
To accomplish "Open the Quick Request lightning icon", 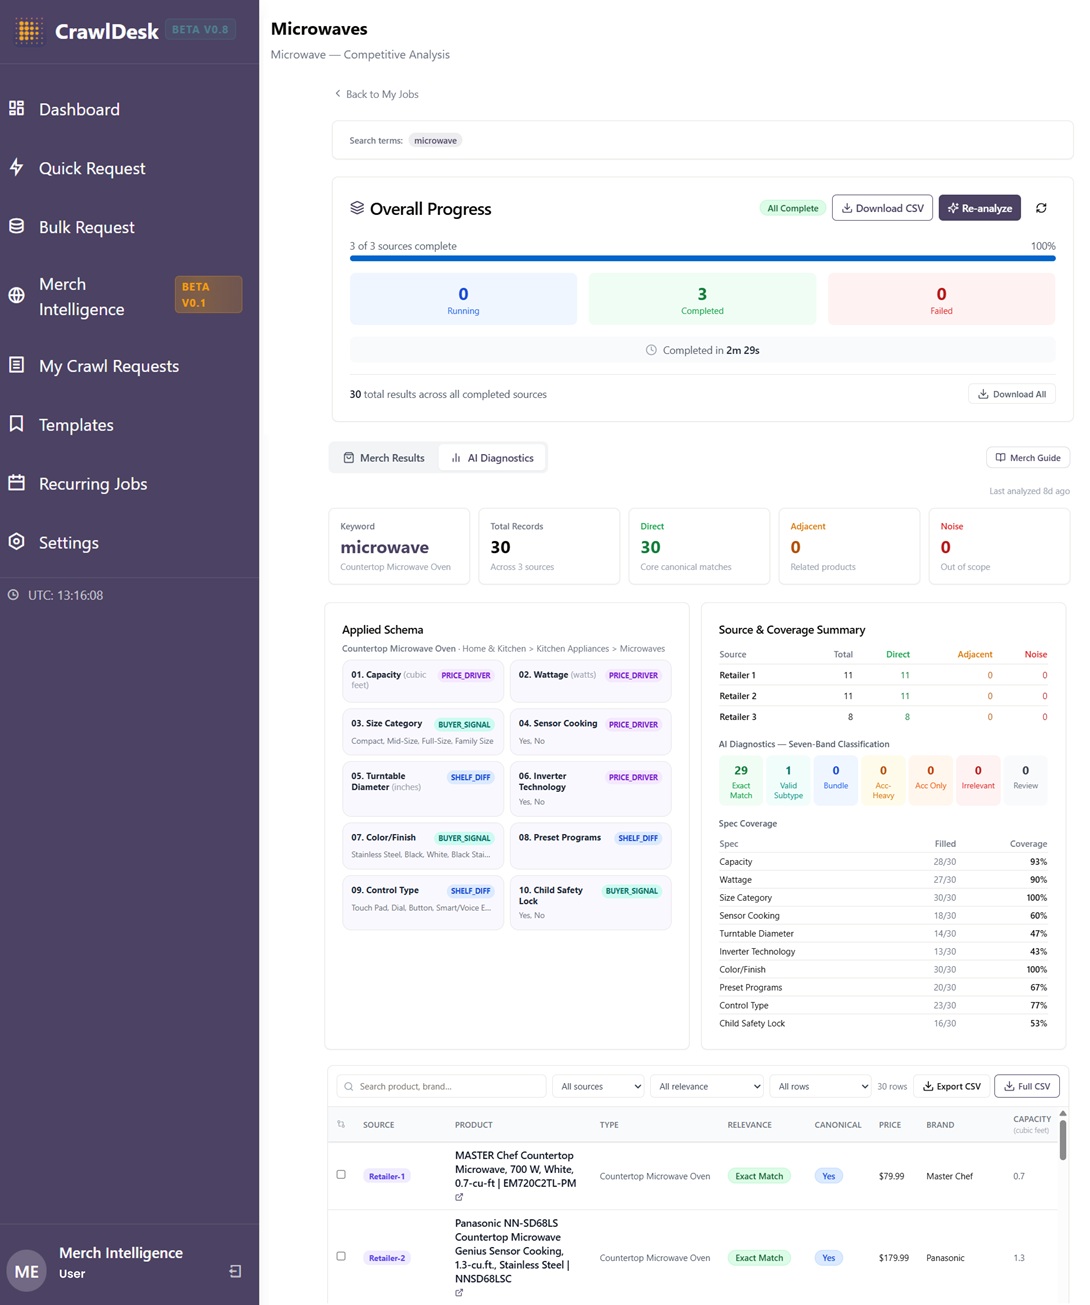I will (17, 167).
